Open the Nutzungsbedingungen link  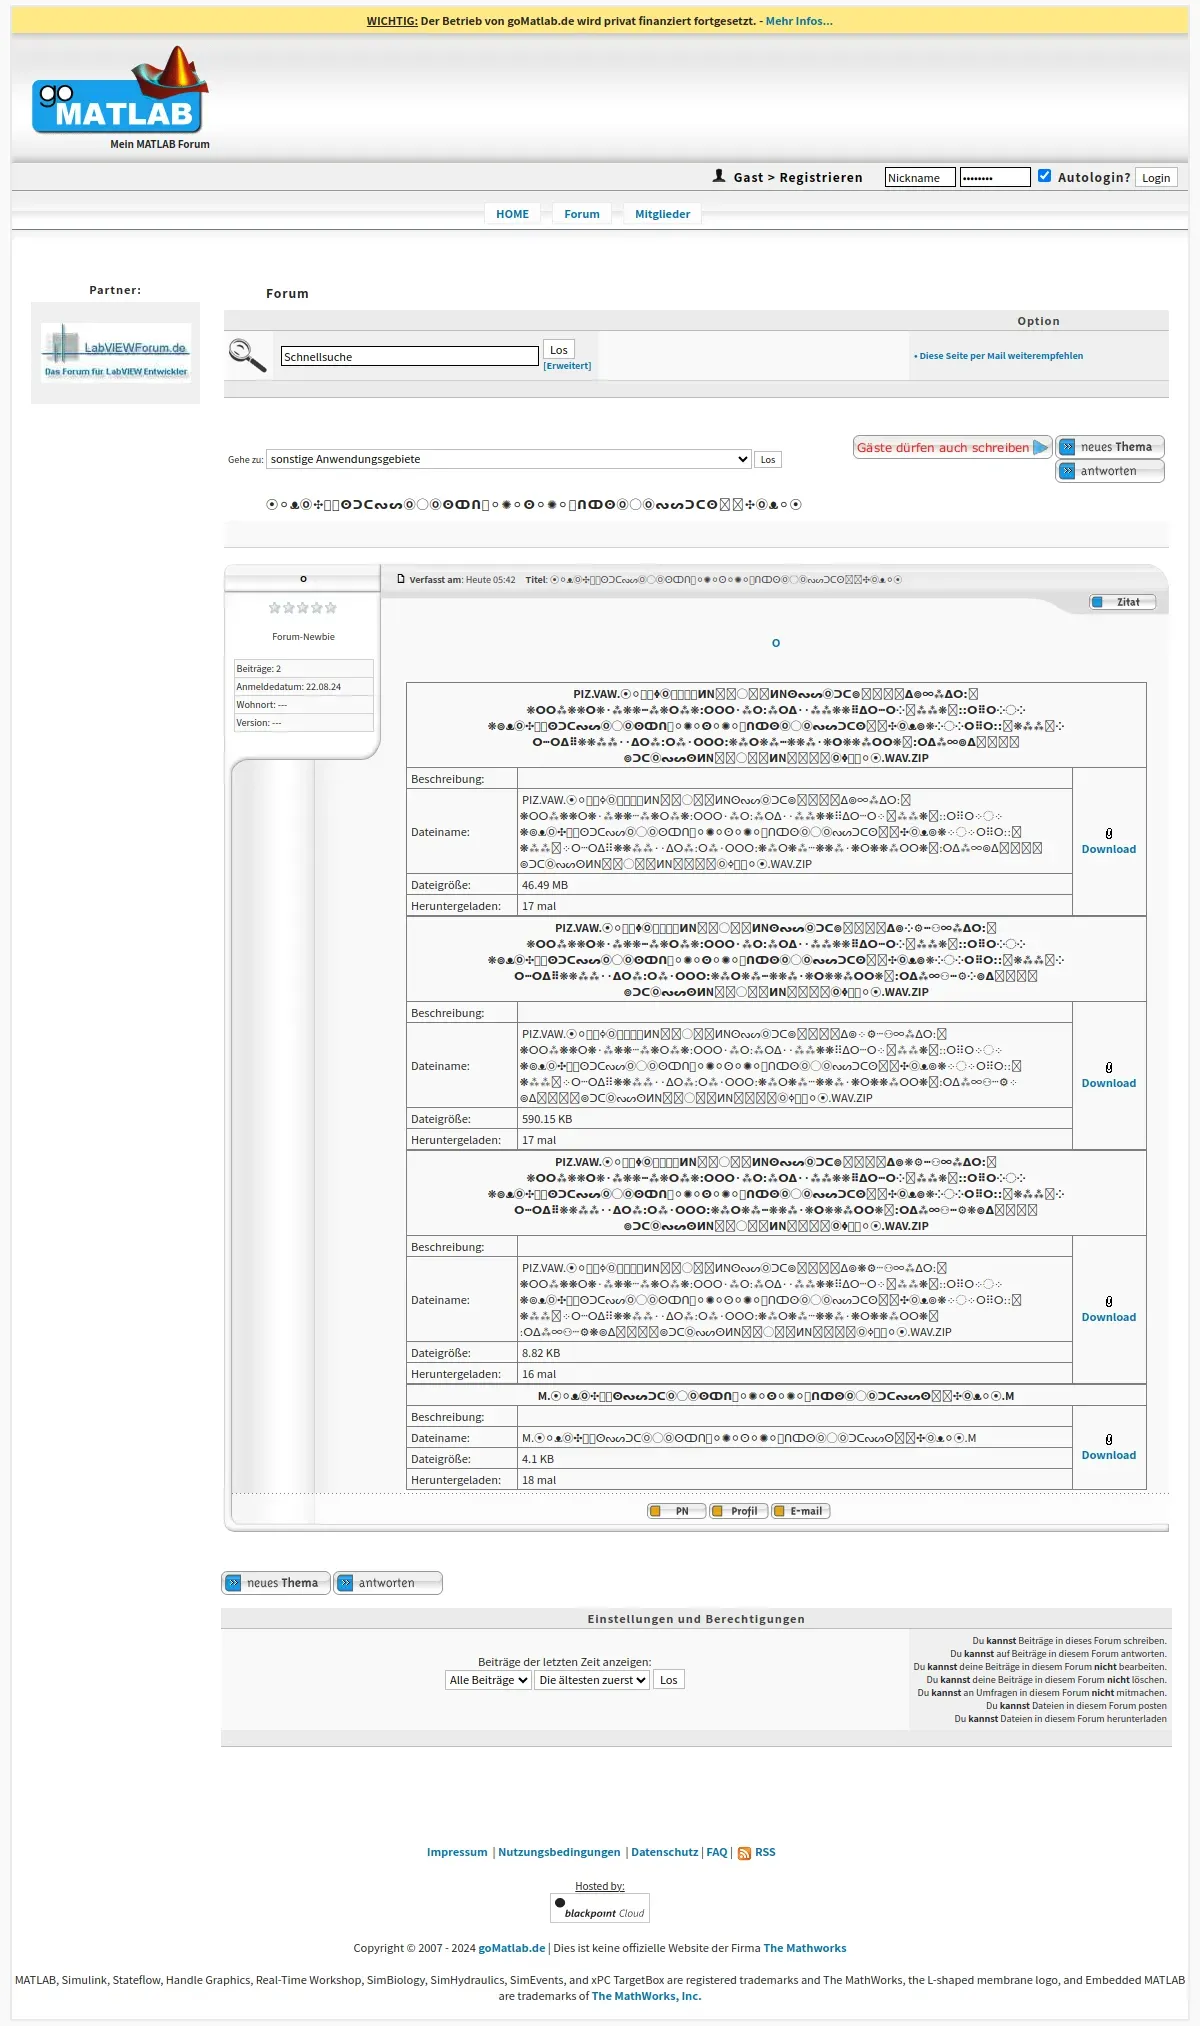(559, 1852)
